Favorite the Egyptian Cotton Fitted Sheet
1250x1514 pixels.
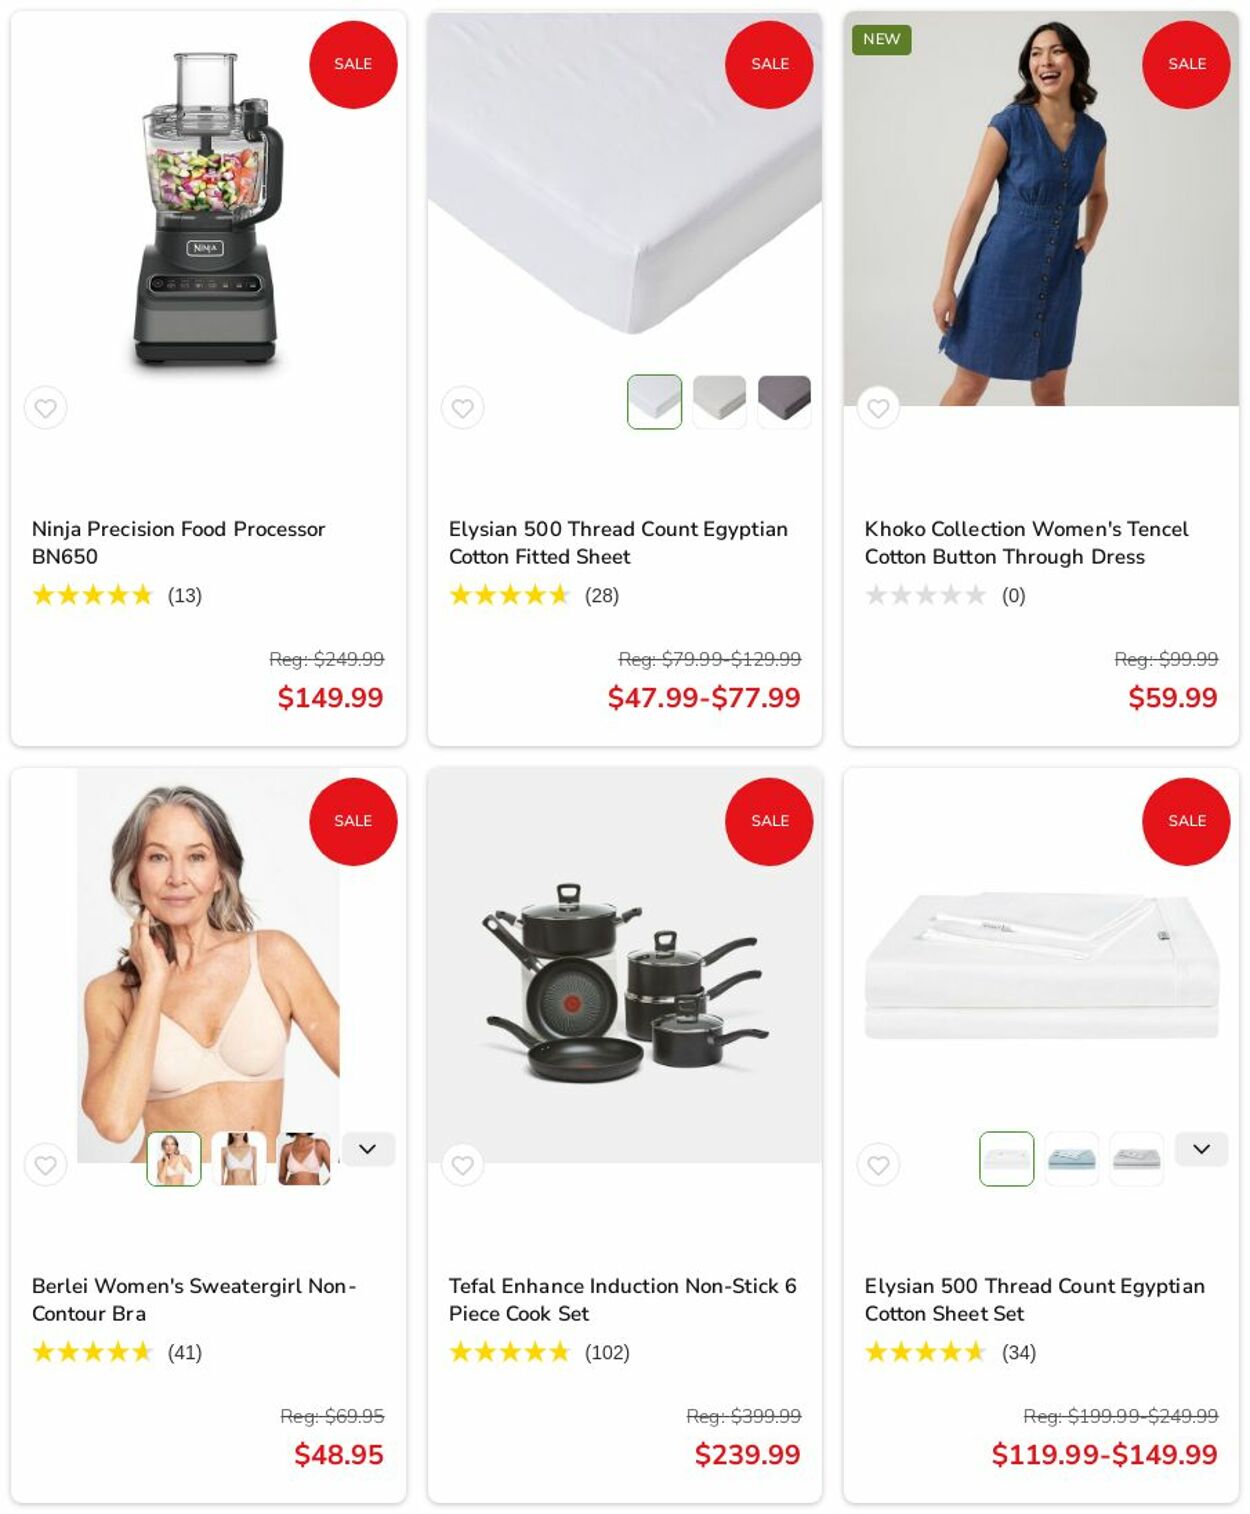pos(462,408)
